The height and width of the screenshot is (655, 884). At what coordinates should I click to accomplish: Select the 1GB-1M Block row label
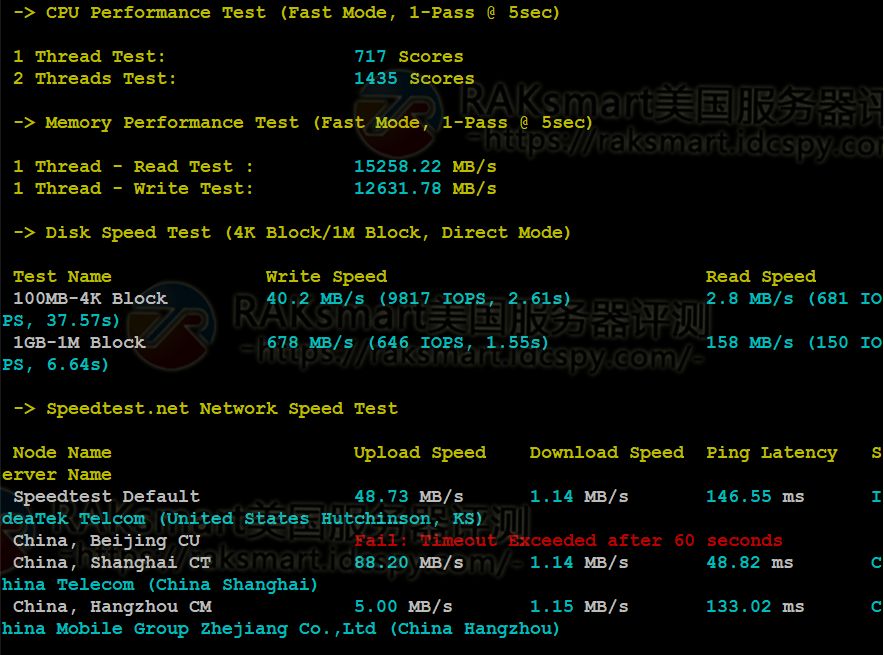79,342
